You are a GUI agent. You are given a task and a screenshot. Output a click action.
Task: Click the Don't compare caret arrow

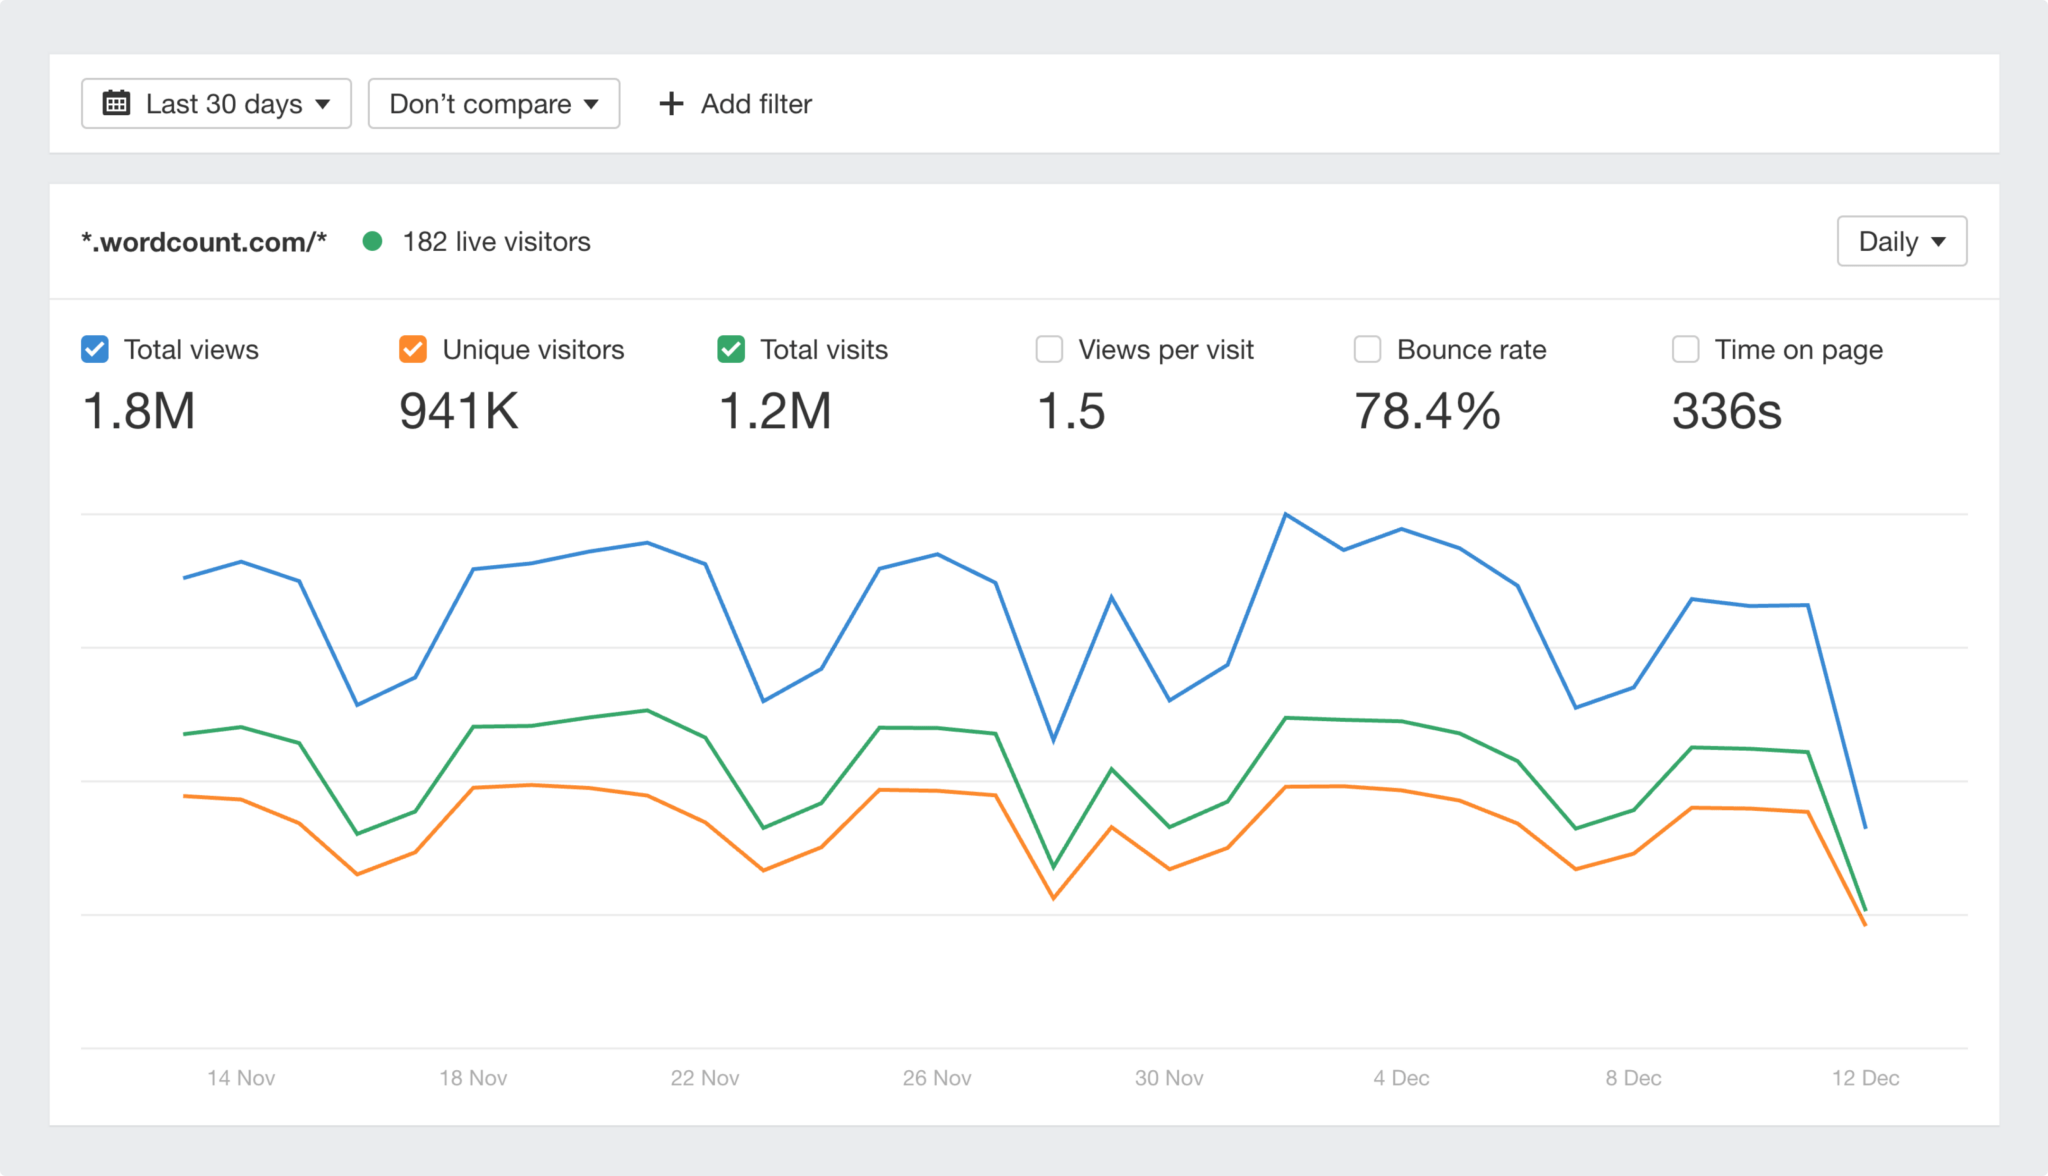[x=591, y=103]
